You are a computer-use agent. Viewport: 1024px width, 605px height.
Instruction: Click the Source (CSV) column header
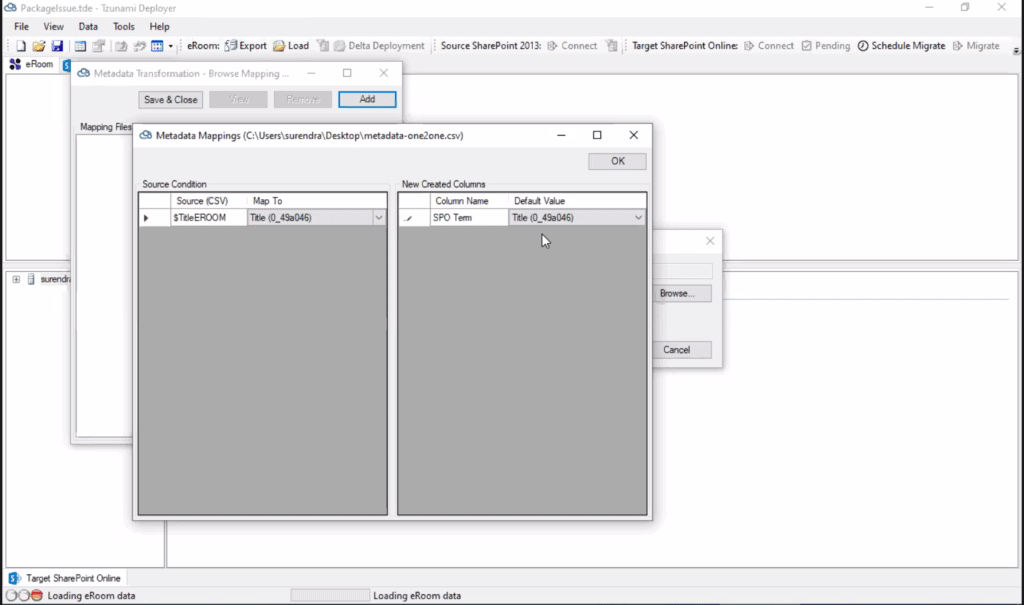(x=208, y=201)
